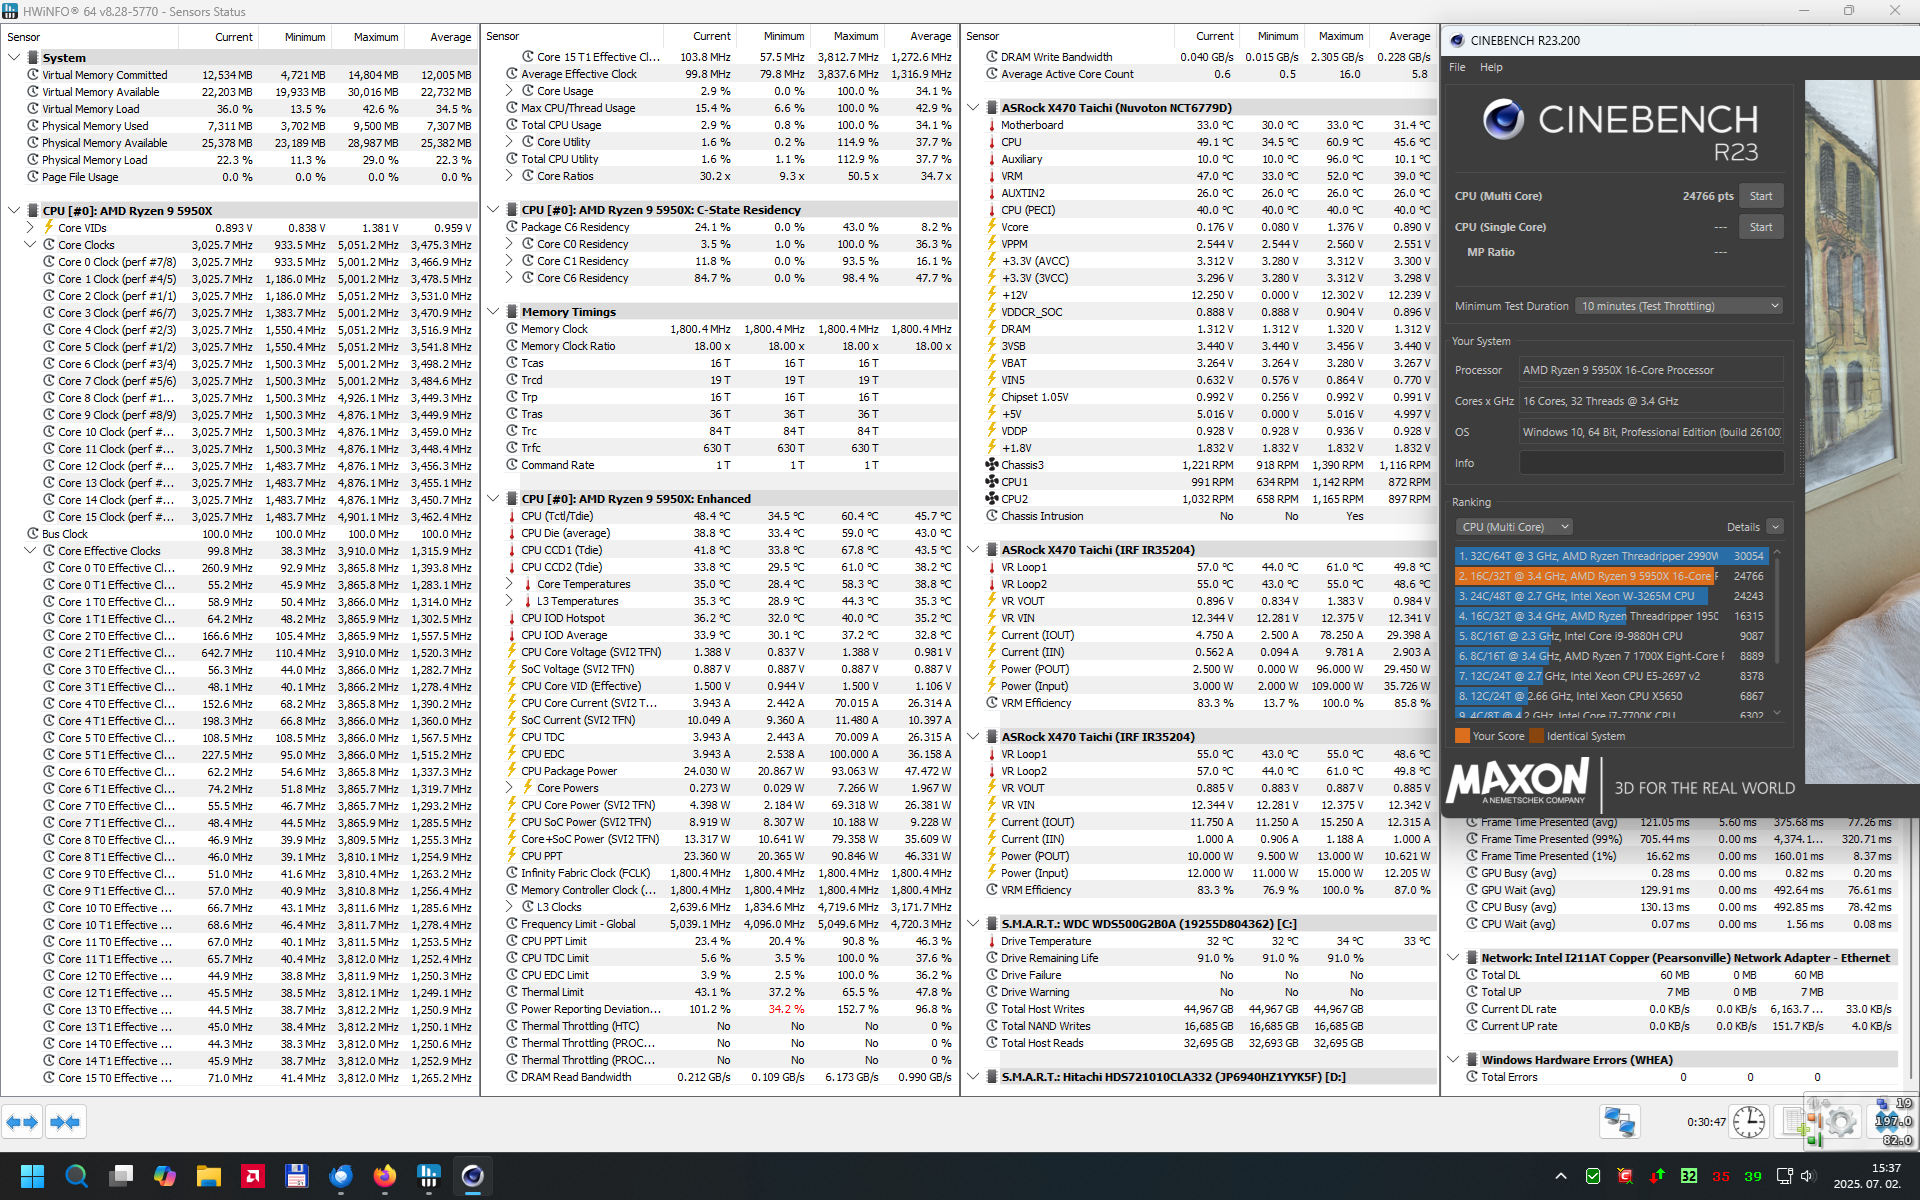Open the File menu in Cinebench
1920x1200 pixels.
click(x=1457, y=67)
